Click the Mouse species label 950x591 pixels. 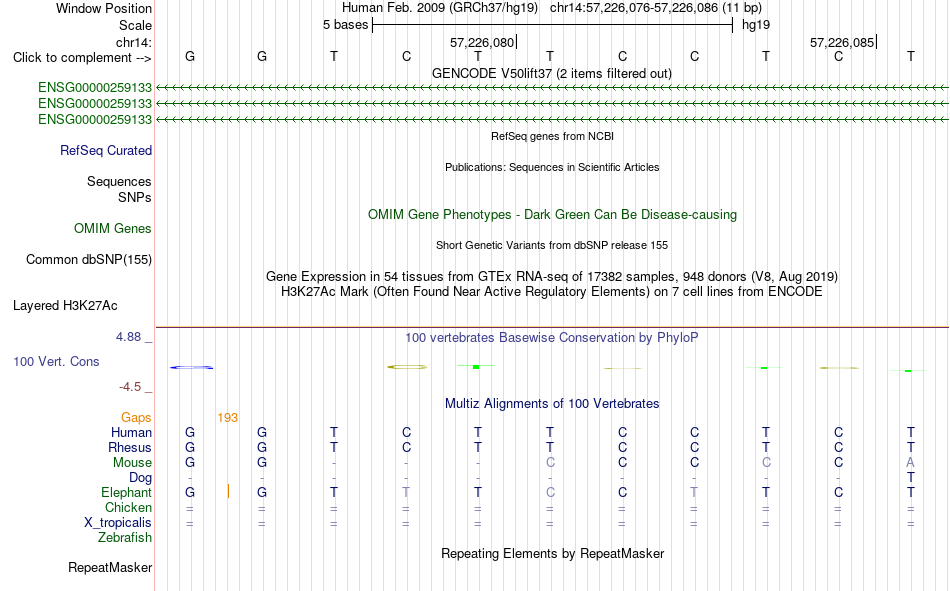133,462
